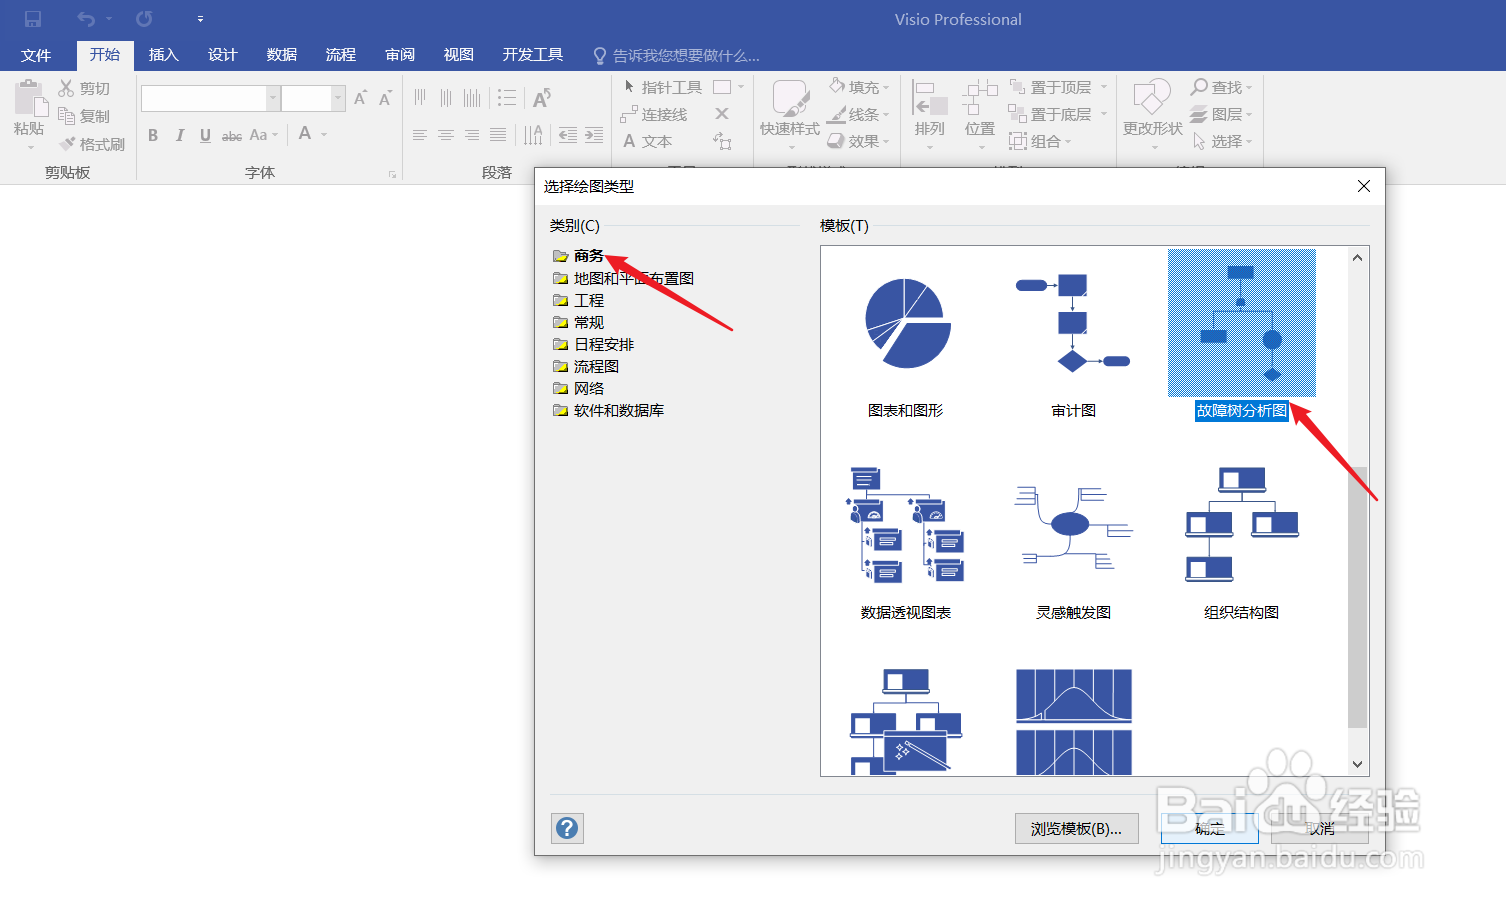The image size is (1506, 909).
Task: Open the 选择 select dropdown
Action: coord(1221,141)
